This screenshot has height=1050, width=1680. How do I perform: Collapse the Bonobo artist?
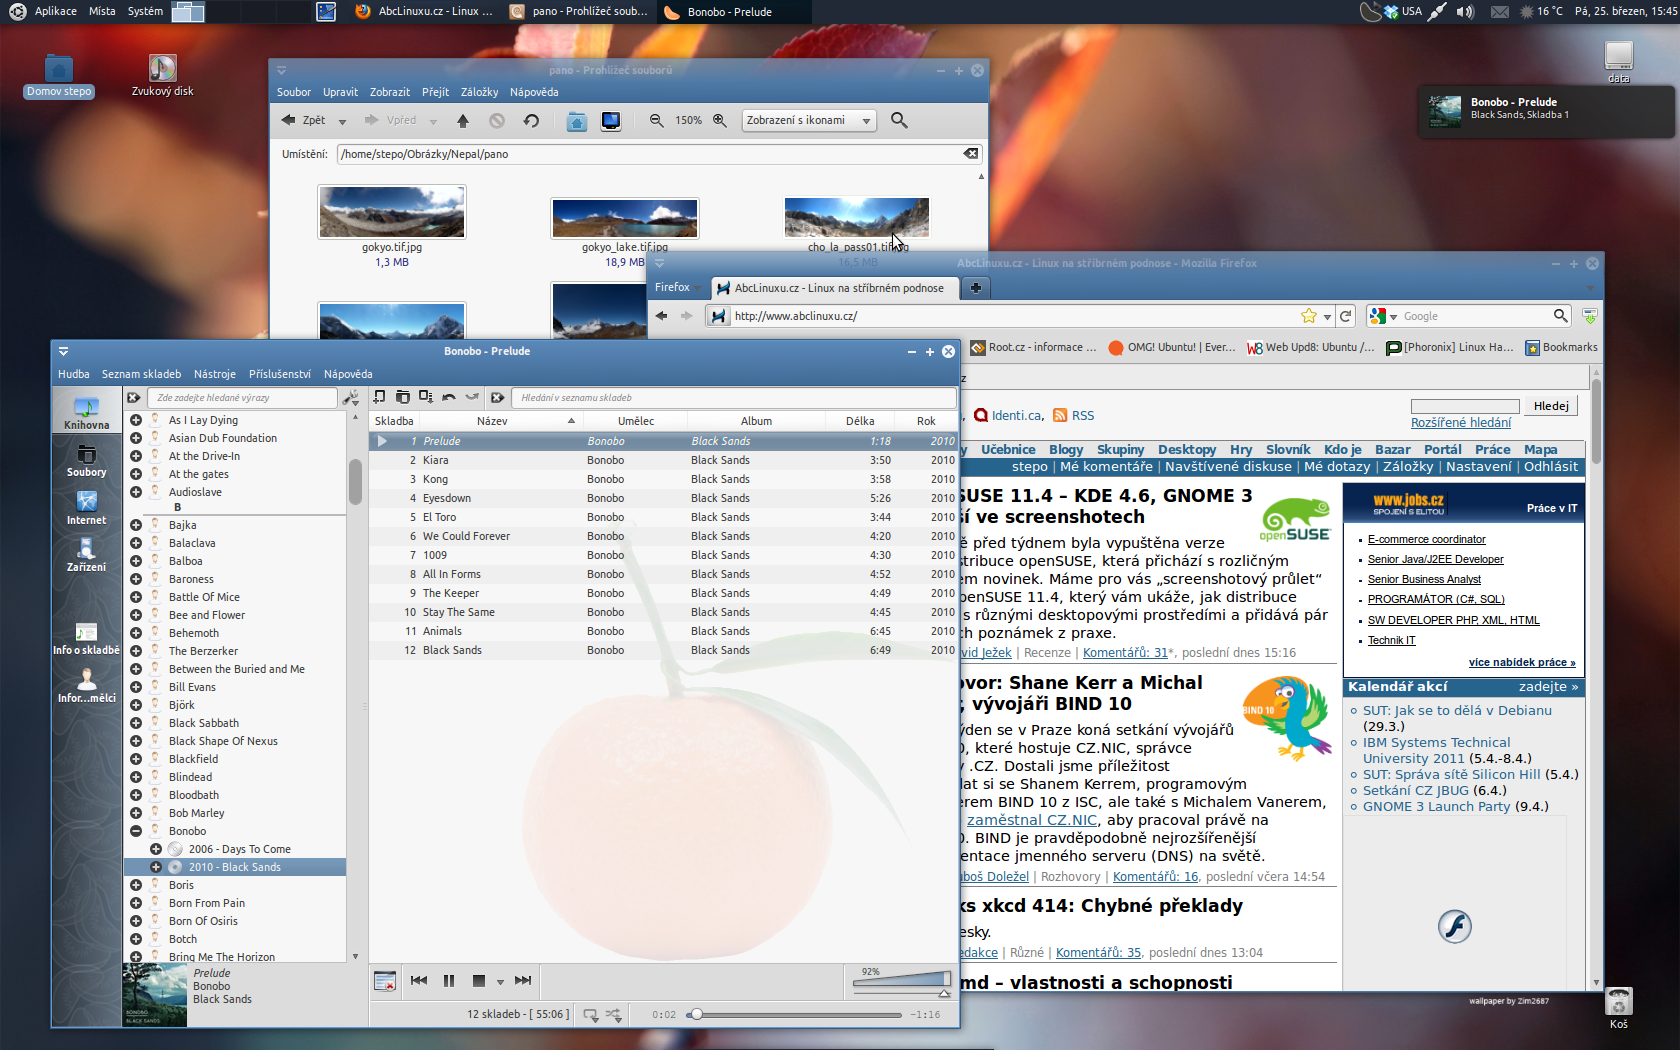point(136,831)
